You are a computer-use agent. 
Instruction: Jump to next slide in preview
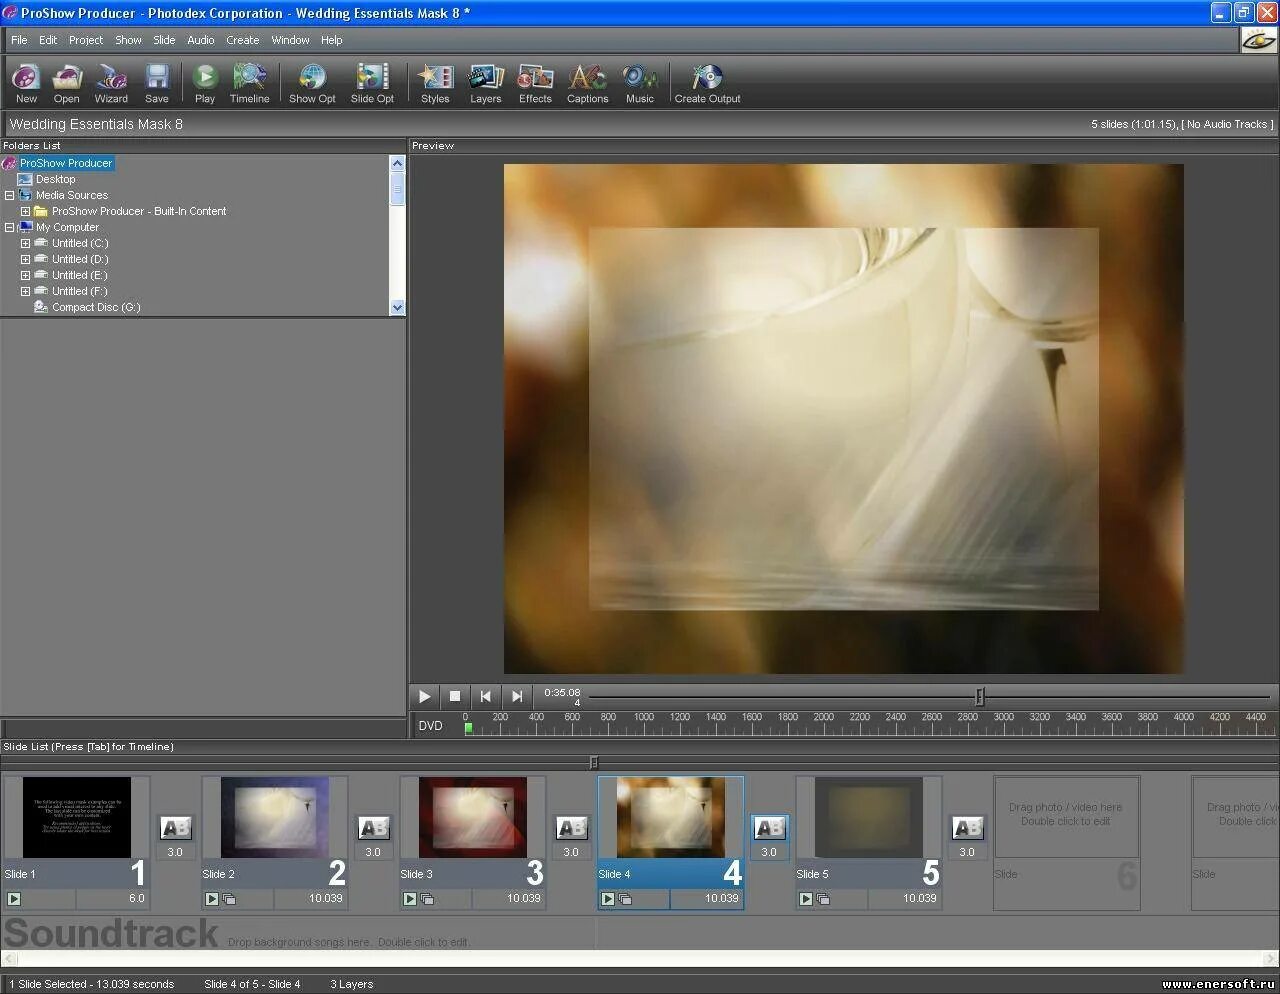(x=517, y=696)
